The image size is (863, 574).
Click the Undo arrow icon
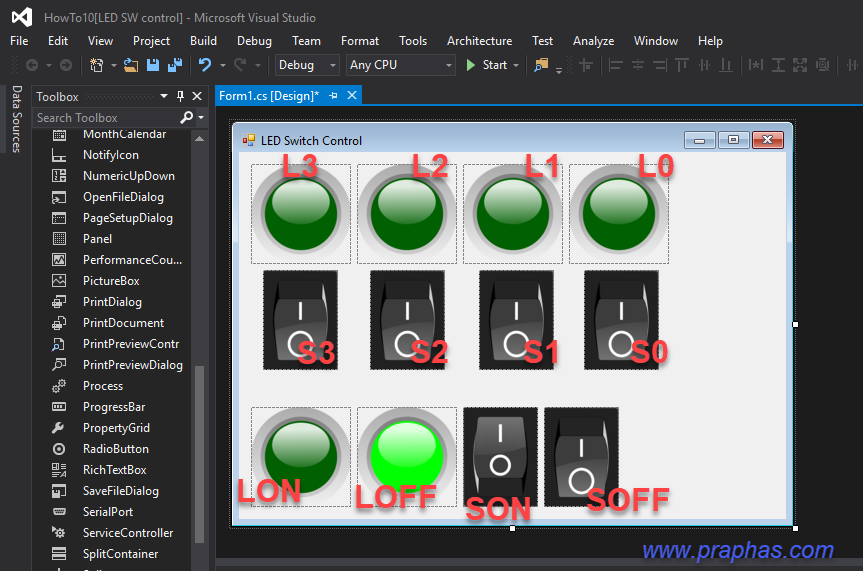pos(205,65)
